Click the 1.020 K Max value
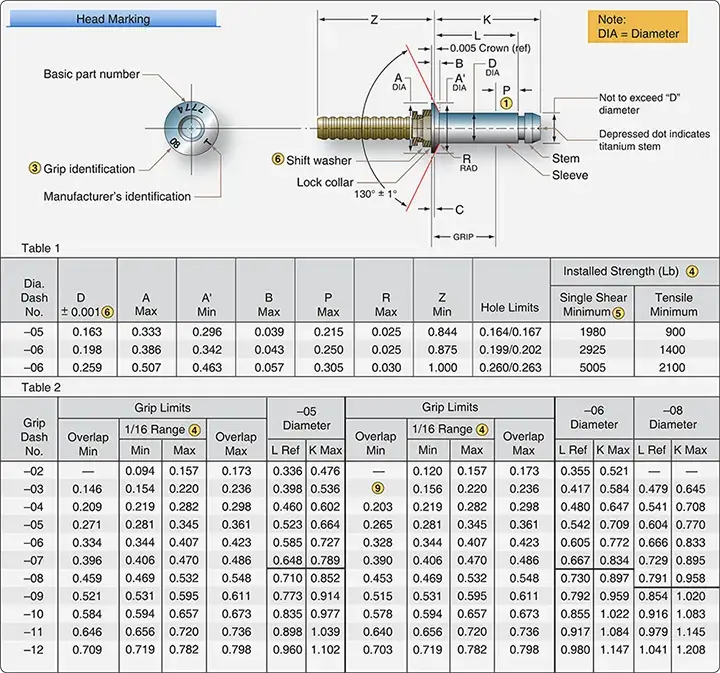The height and width of the screenshot is (673, 720). (691, 596)
